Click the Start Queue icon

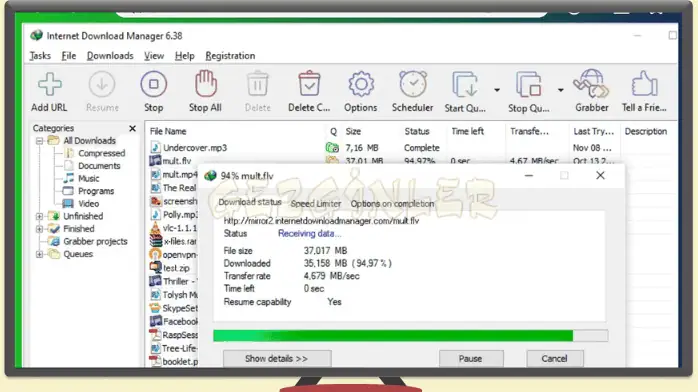465,85
